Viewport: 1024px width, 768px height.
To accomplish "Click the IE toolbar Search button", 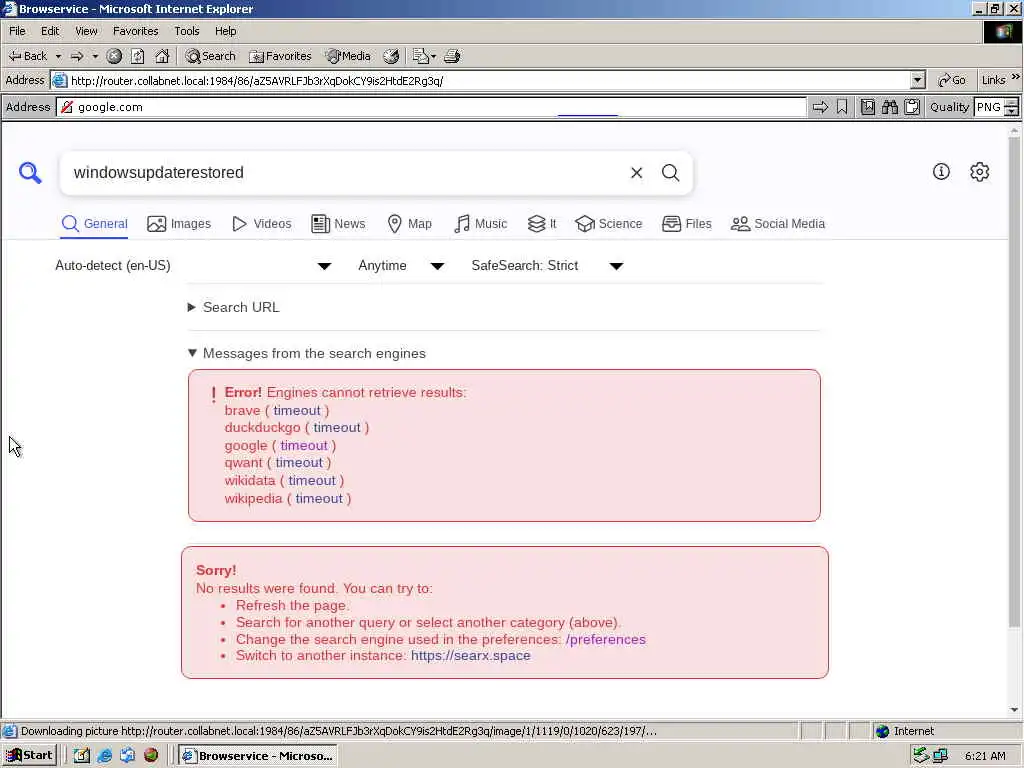I will (210, 56).
